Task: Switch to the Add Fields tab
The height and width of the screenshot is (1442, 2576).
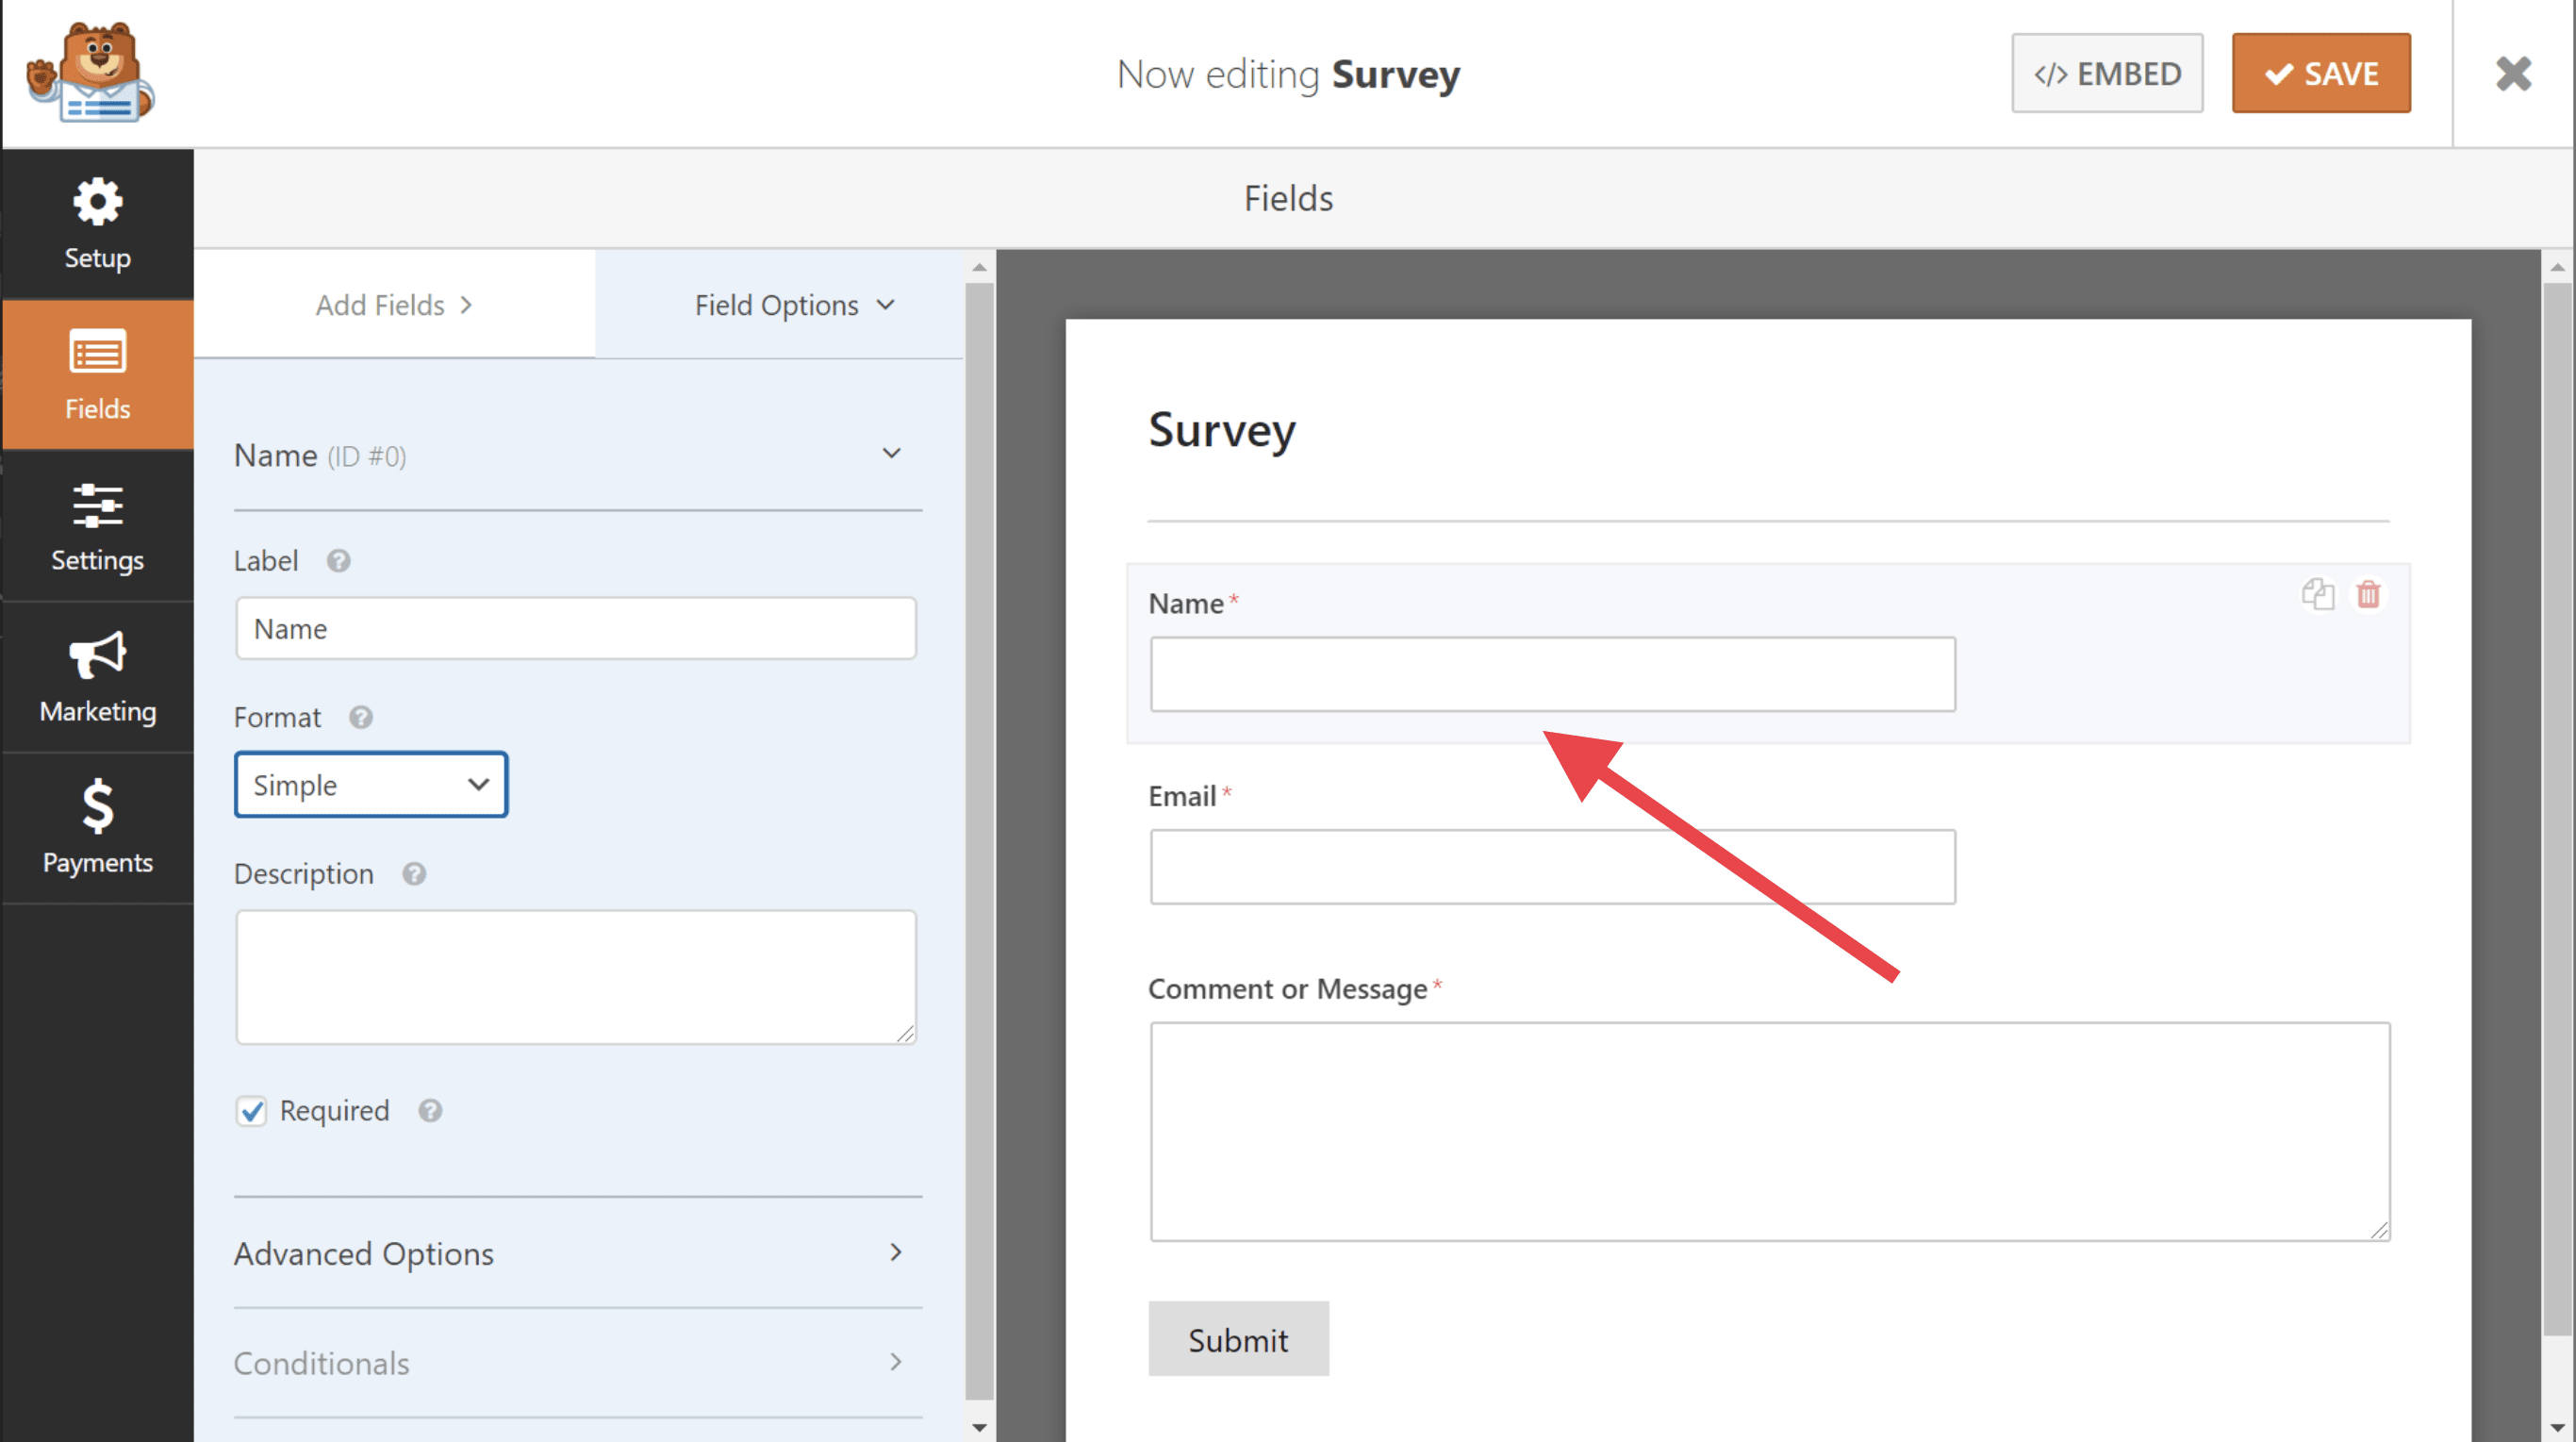Action: click(x=394, y=305)
